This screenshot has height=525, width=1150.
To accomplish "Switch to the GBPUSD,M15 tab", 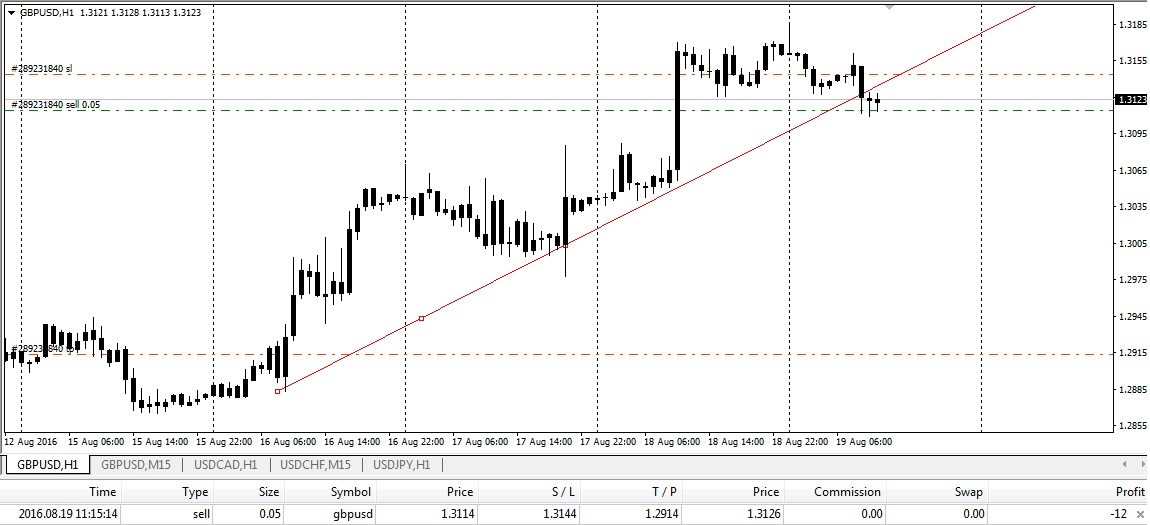I will point(136,465).
